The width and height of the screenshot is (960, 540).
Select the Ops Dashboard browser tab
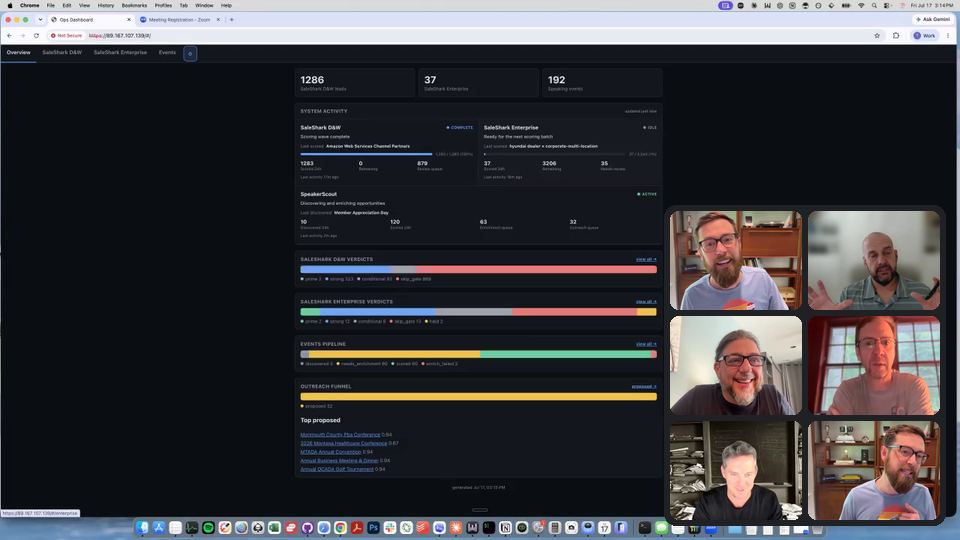click(x=91, y=20)
